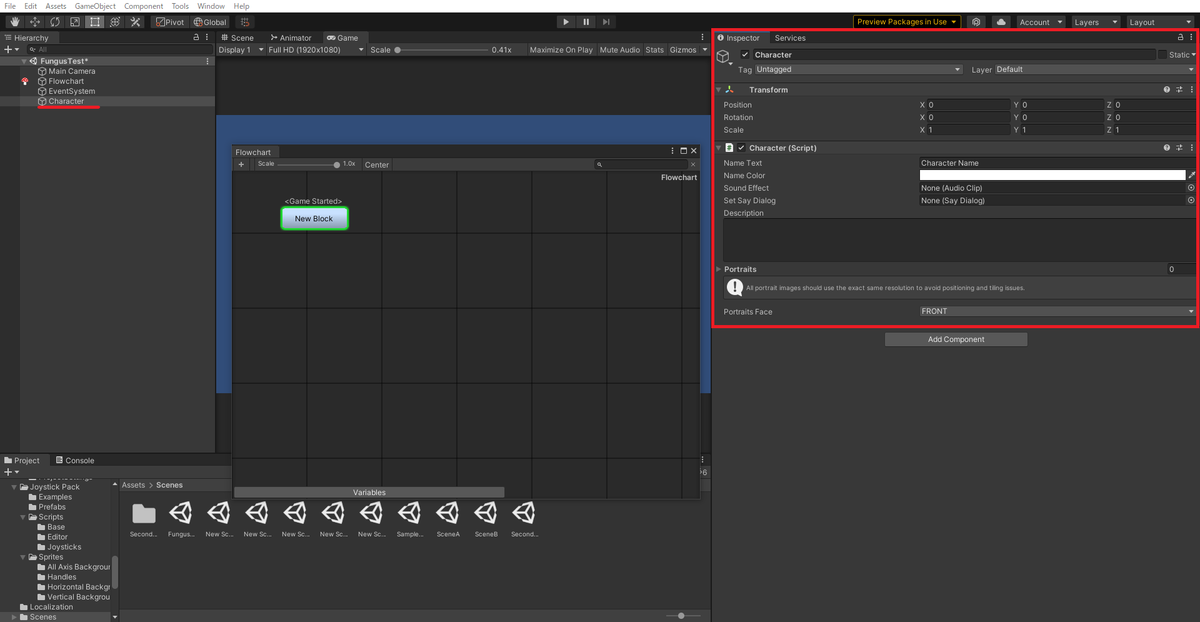Select the Hand tool in the toolbar
The image size is (1200, 622).
pos(15,22)
